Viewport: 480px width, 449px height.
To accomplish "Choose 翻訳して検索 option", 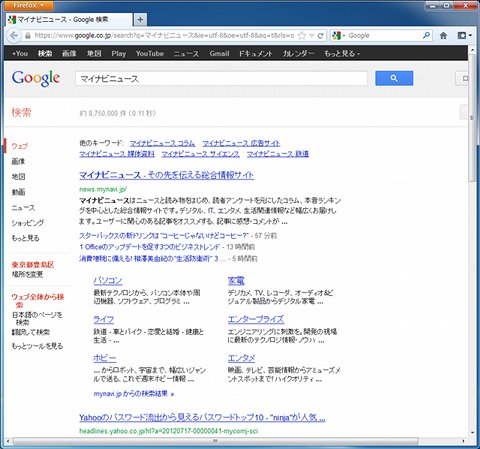I will pos(31,332).
